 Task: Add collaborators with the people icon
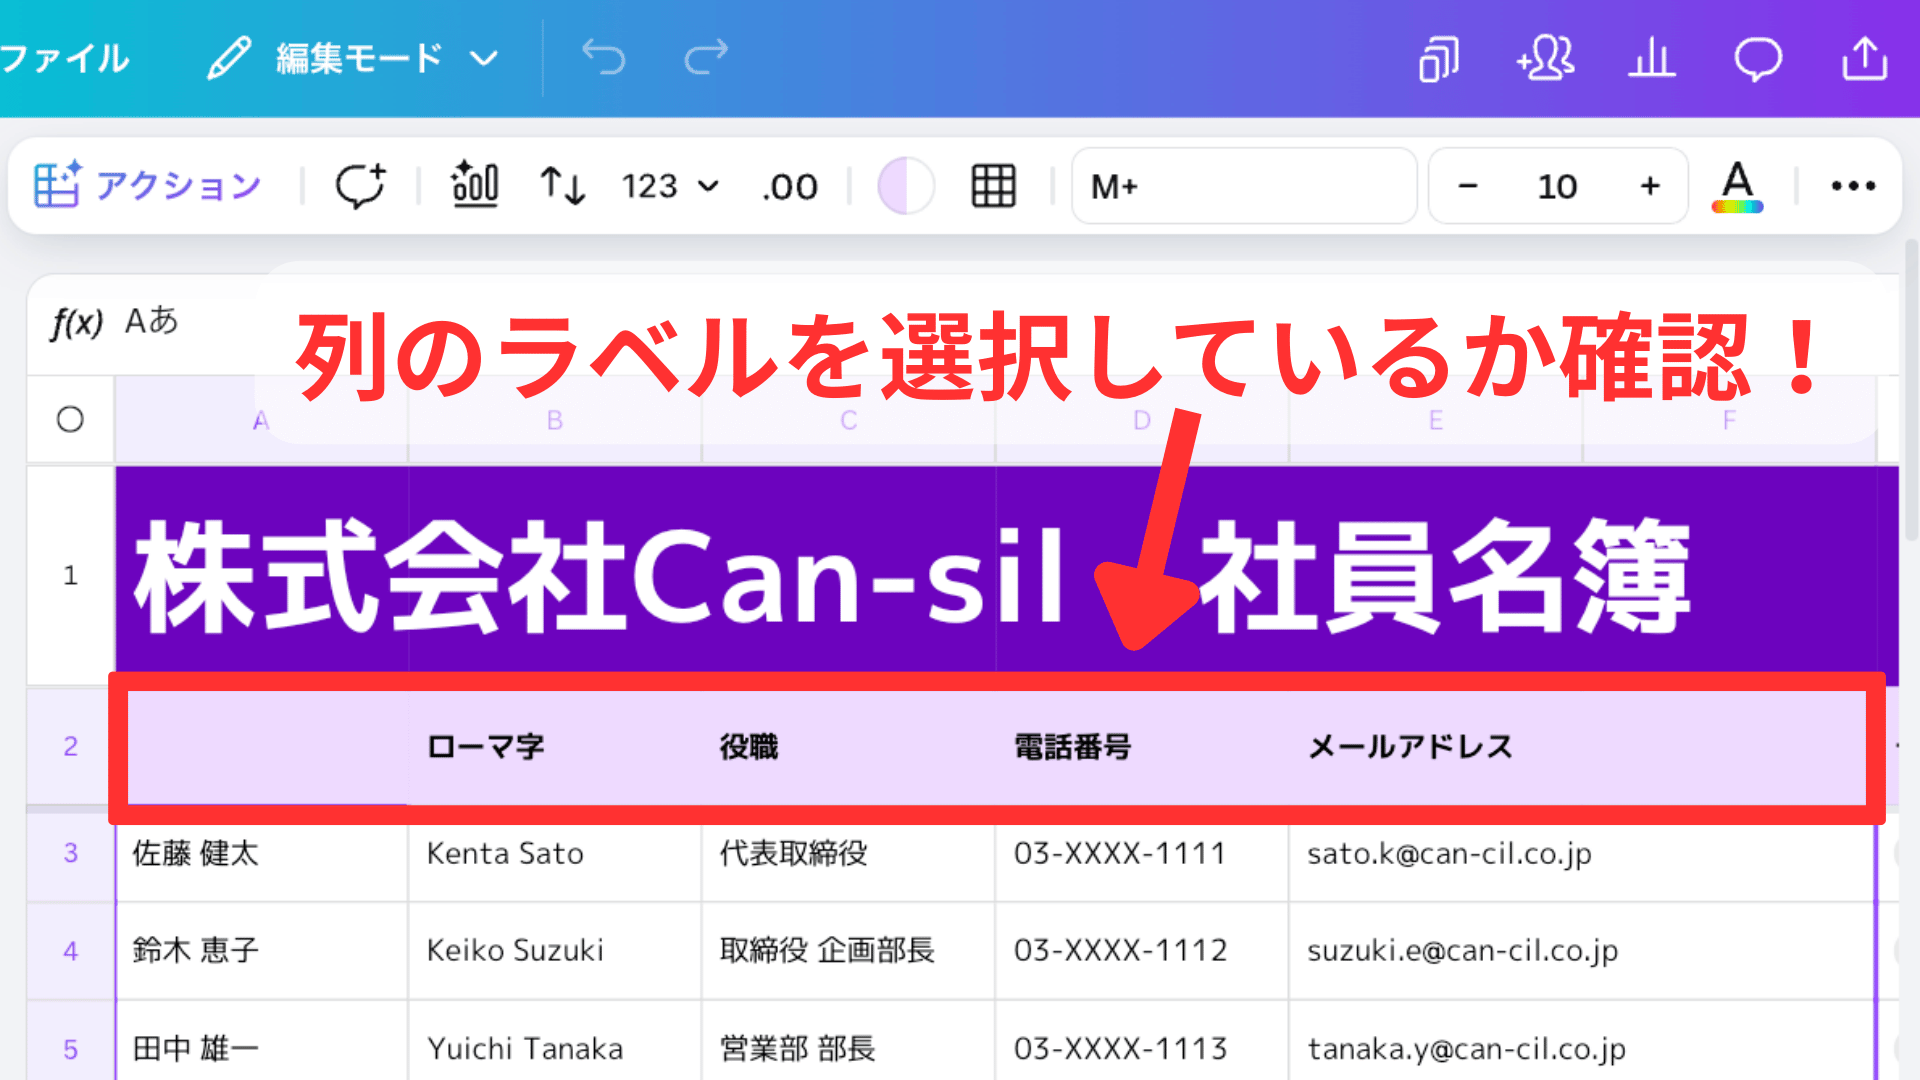click(1545, 58)
